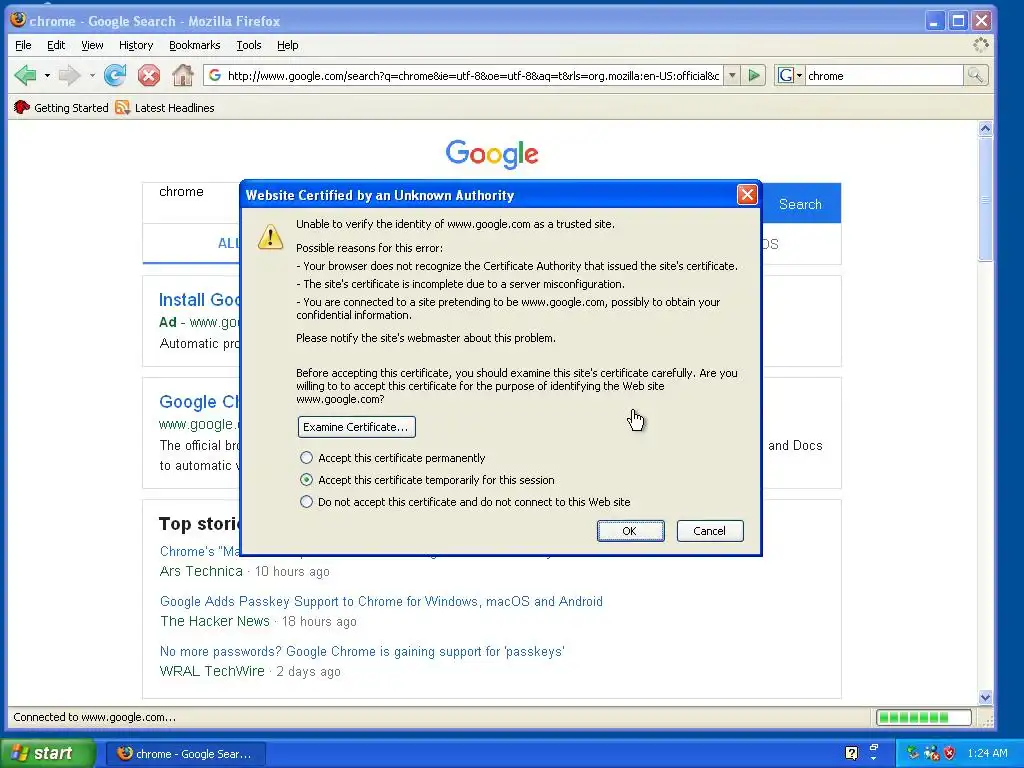Click the page loading progress bar

923,718
